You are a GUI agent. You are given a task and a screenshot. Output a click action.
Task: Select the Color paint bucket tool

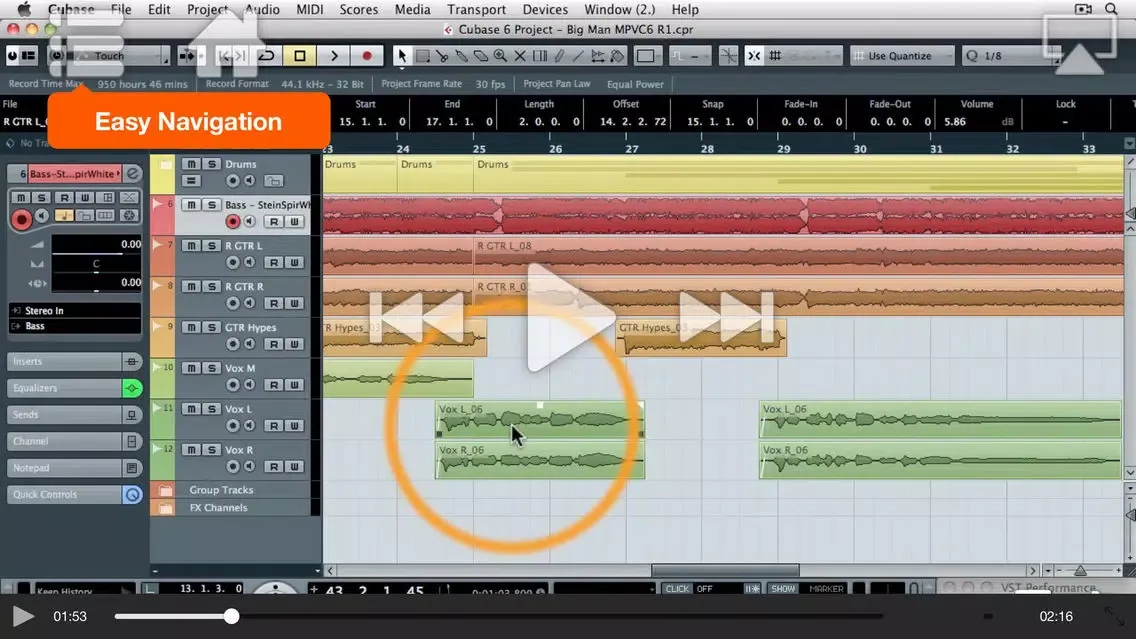(x=617, y=56)
